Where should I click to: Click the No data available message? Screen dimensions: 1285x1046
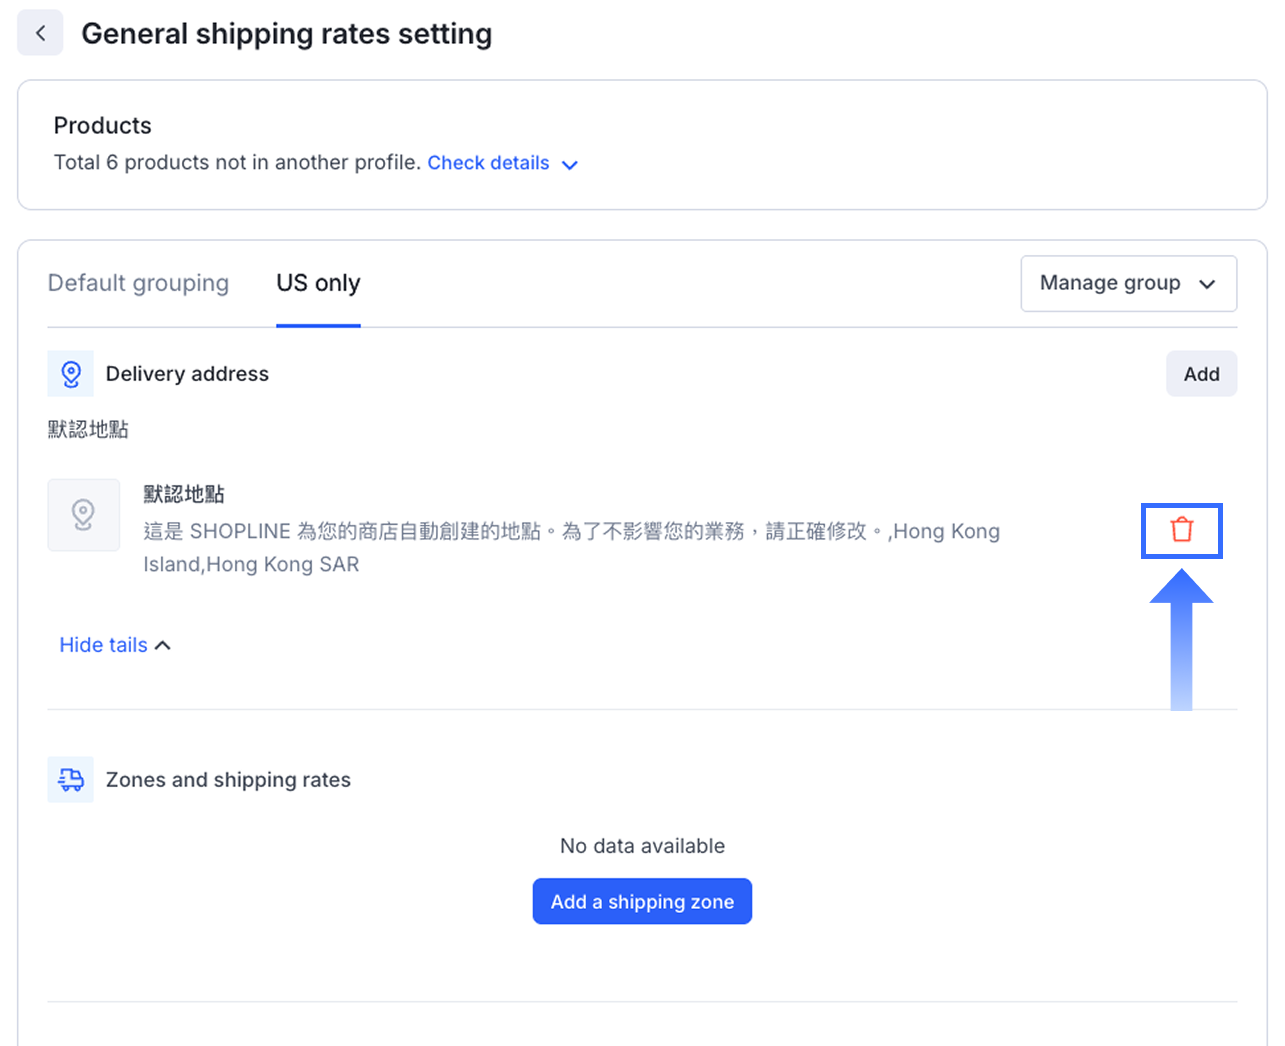(642, 846)
